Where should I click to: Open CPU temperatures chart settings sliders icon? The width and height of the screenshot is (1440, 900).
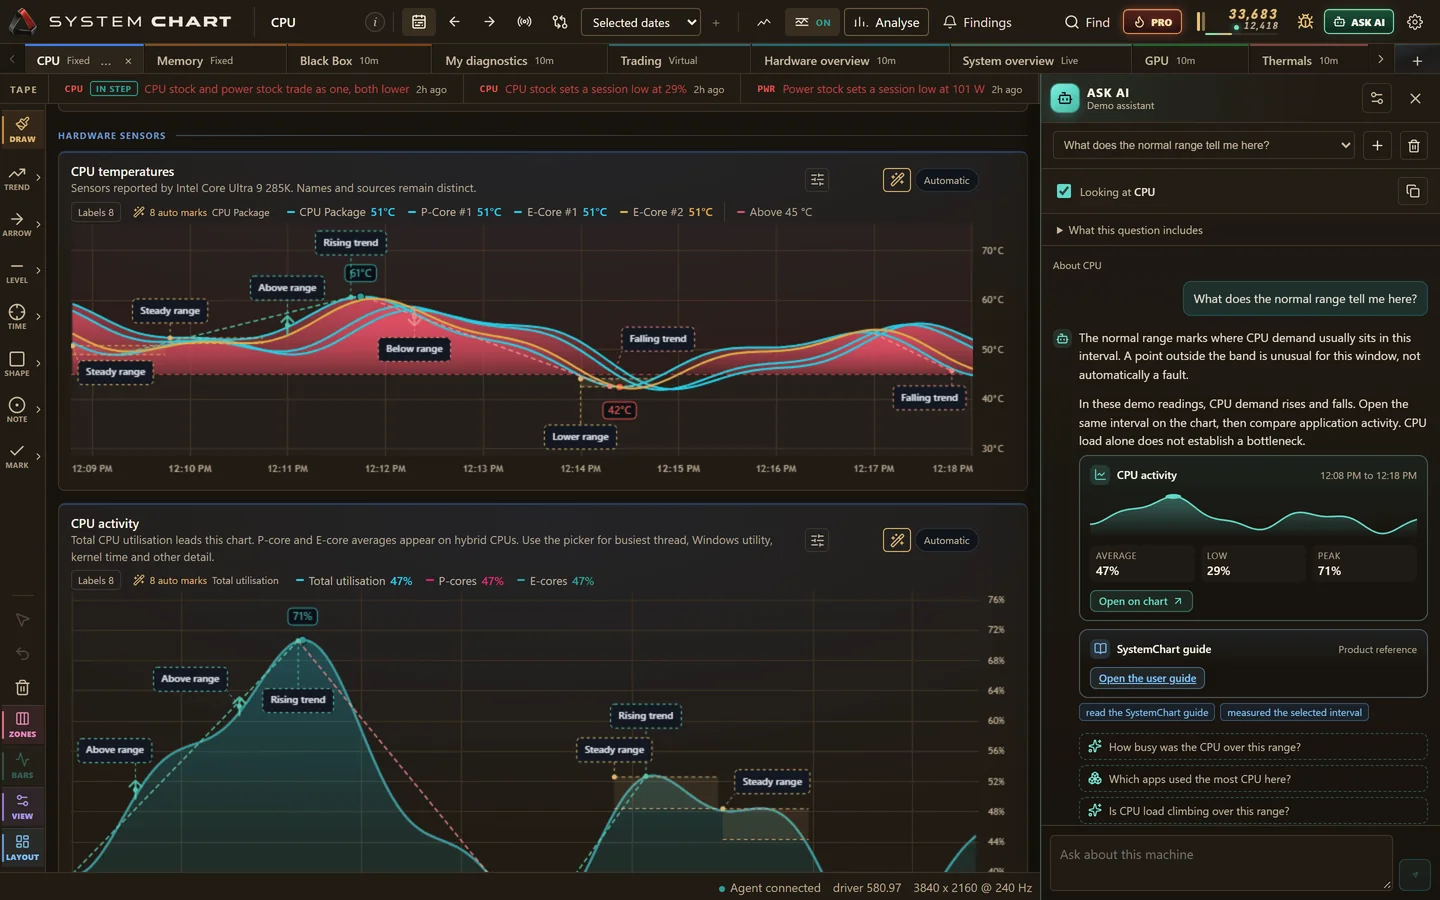(817, 180)
